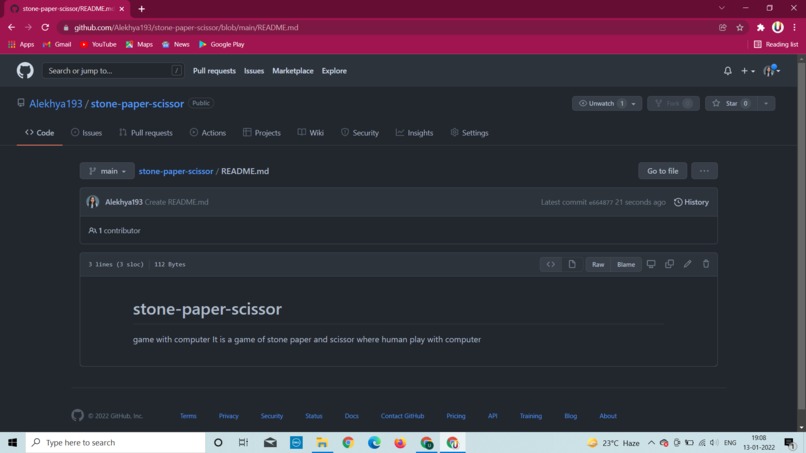View file History
The height and width of the screenshot is (453, 806).
pyautogui.click(x=691, y=202)
